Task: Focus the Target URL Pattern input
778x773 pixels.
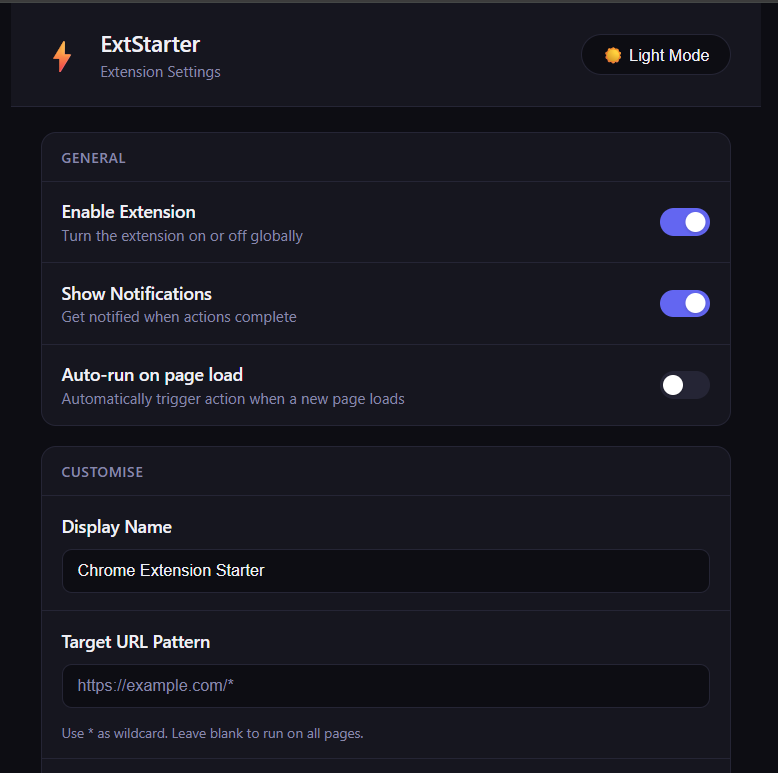Action: [386, 686]
